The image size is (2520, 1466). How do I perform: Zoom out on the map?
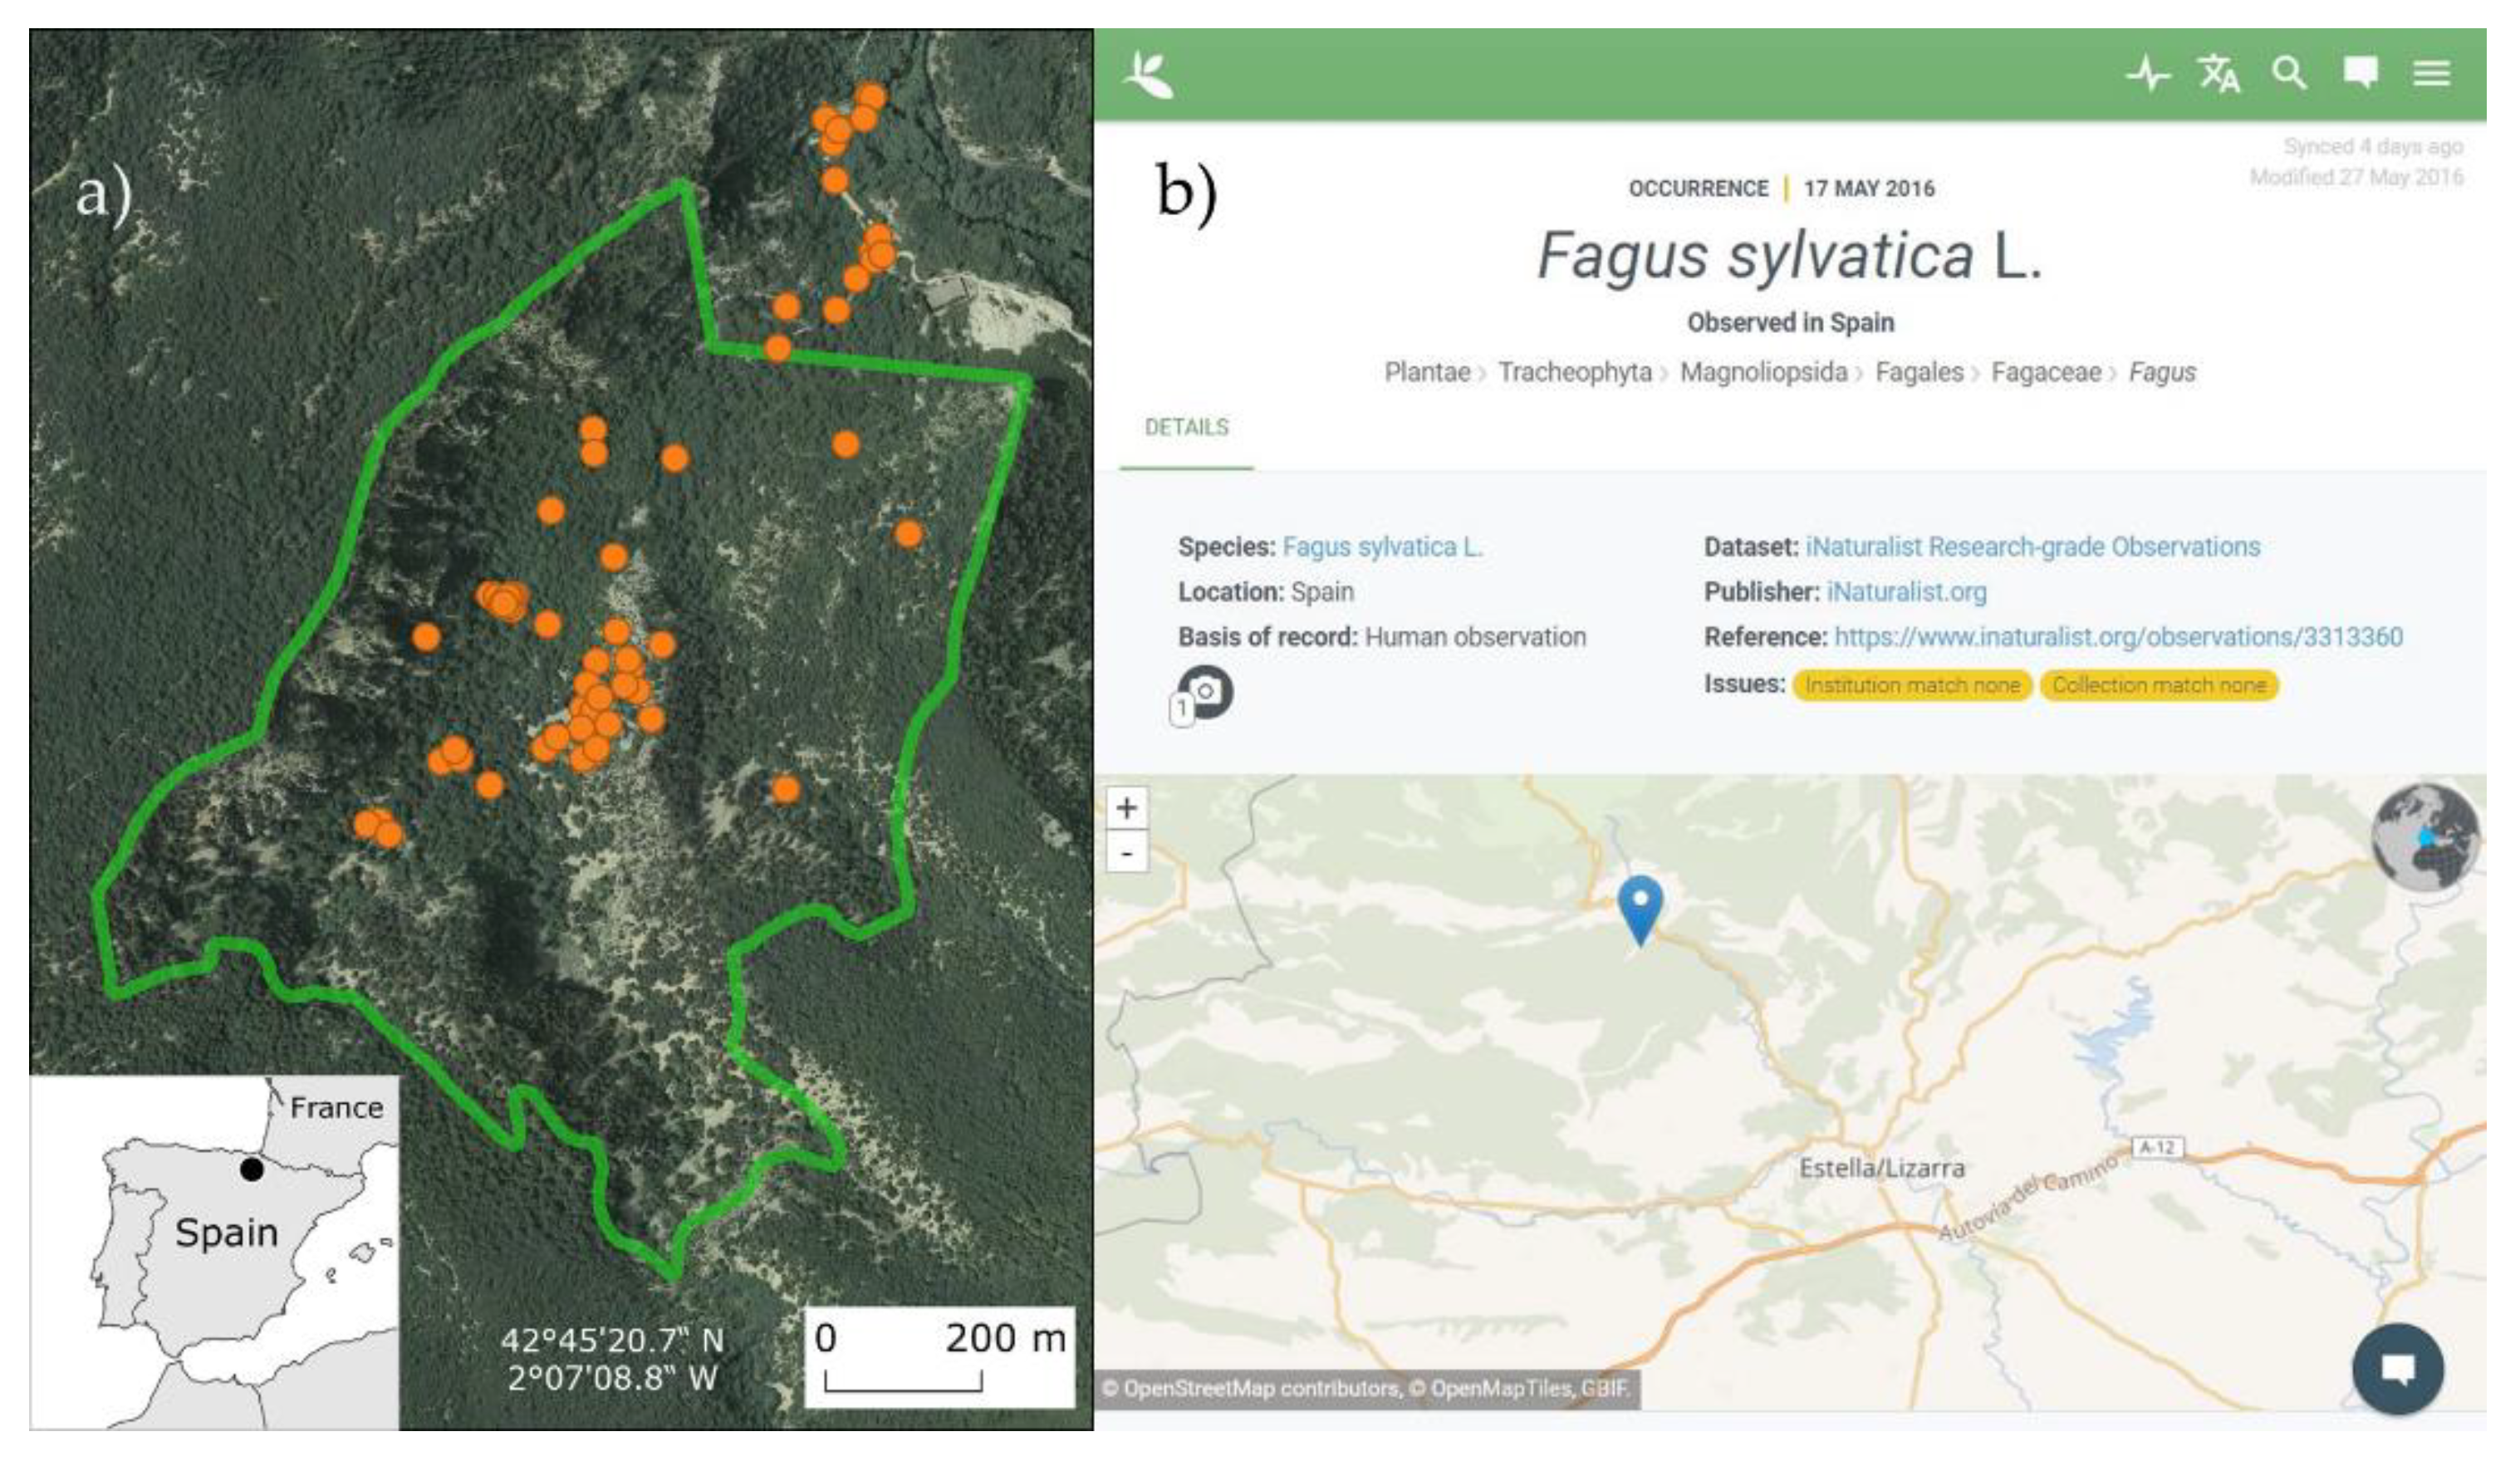tap(1127, 854)
